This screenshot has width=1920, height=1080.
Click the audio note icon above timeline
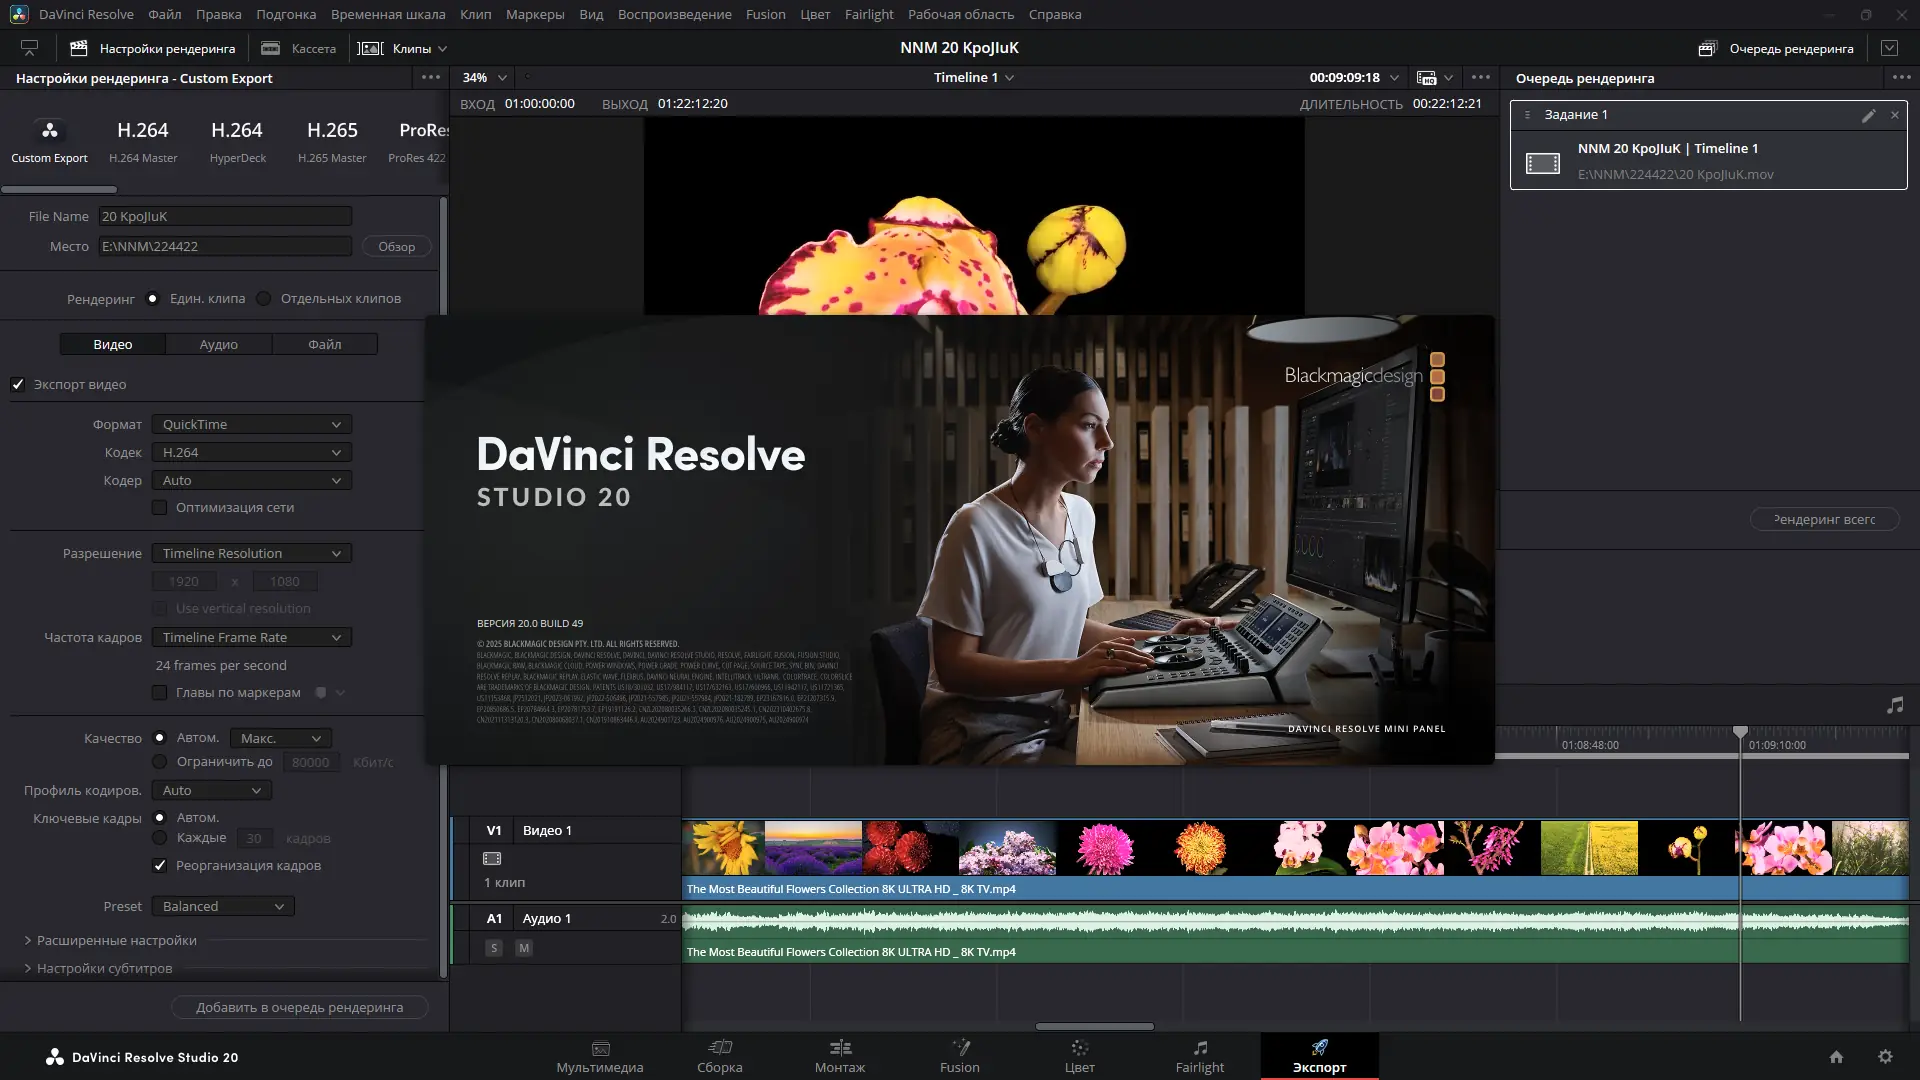(1894, 706)
